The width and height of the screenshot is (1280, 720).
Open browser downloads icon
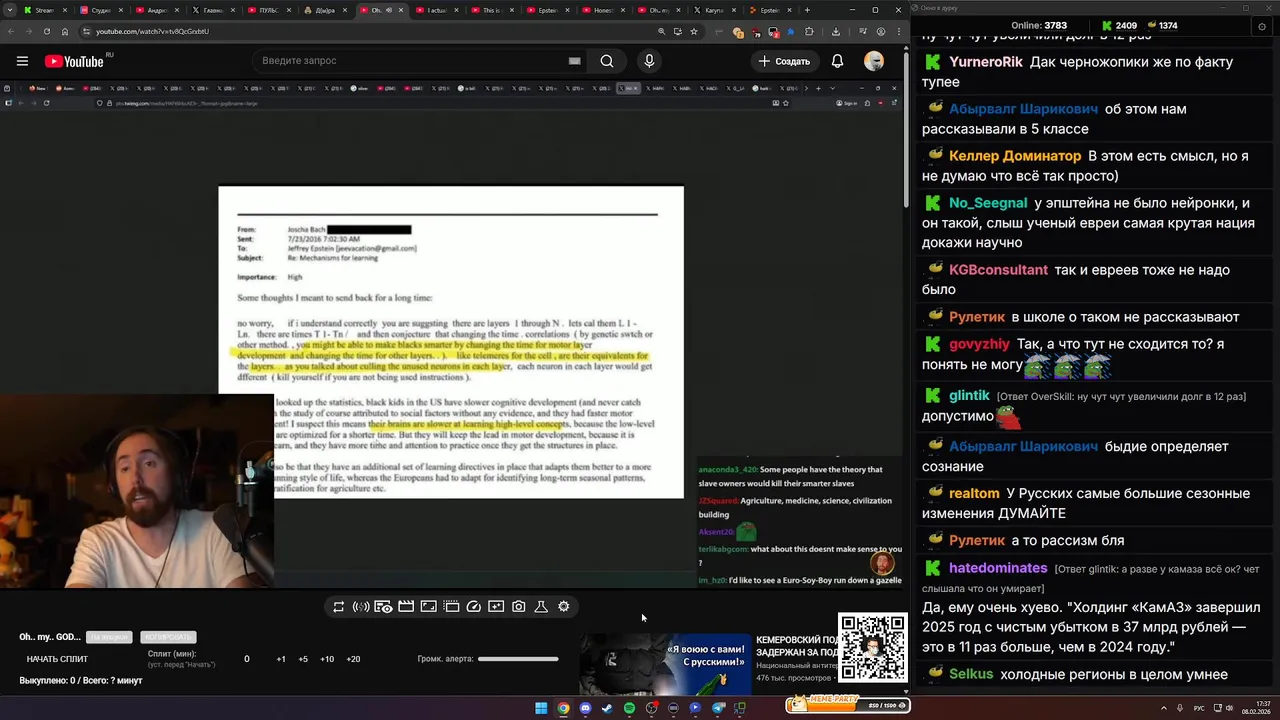pos(836,31)
